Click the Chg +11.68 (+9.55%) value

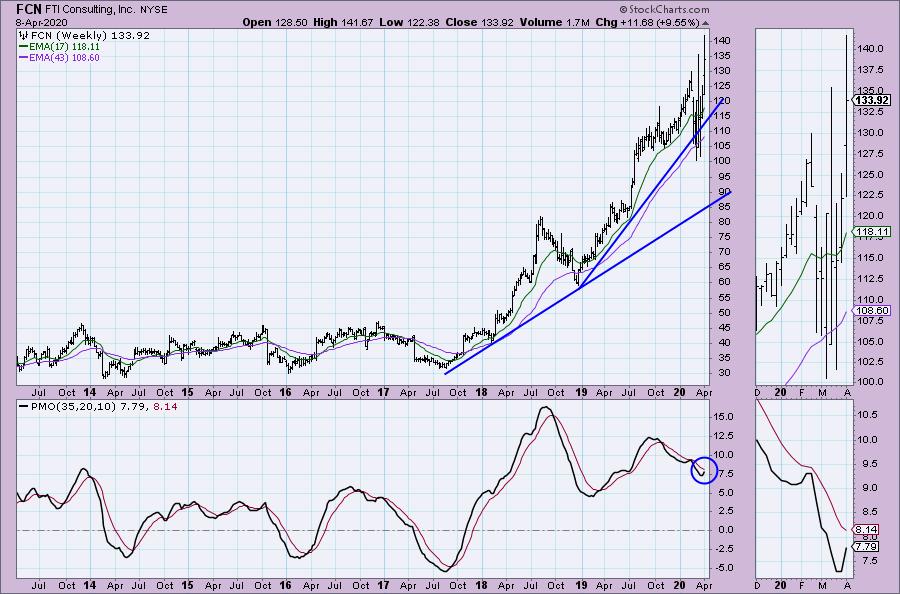tap(647, 22)
